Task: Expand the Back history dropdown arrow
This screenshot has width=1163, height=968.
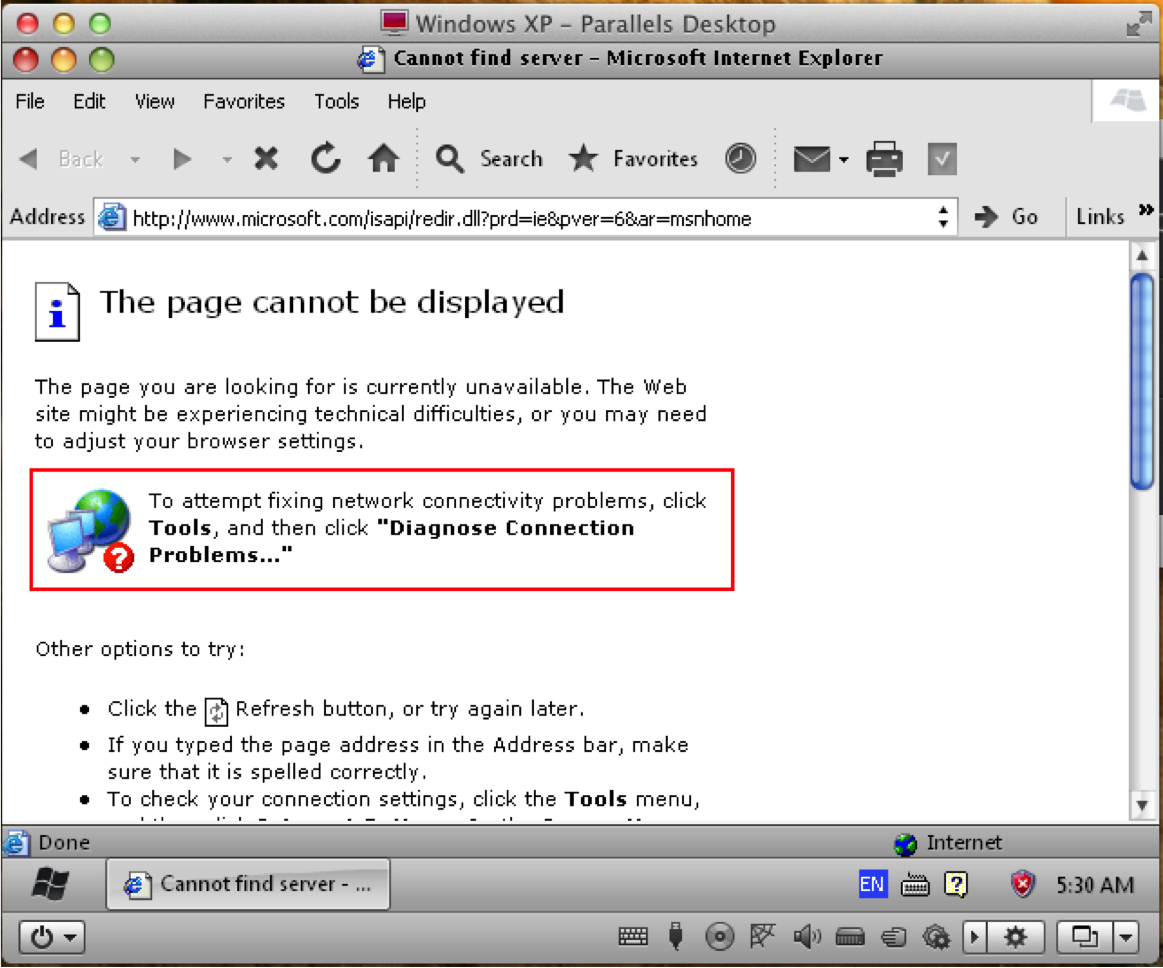Action: tap(135, 159)
